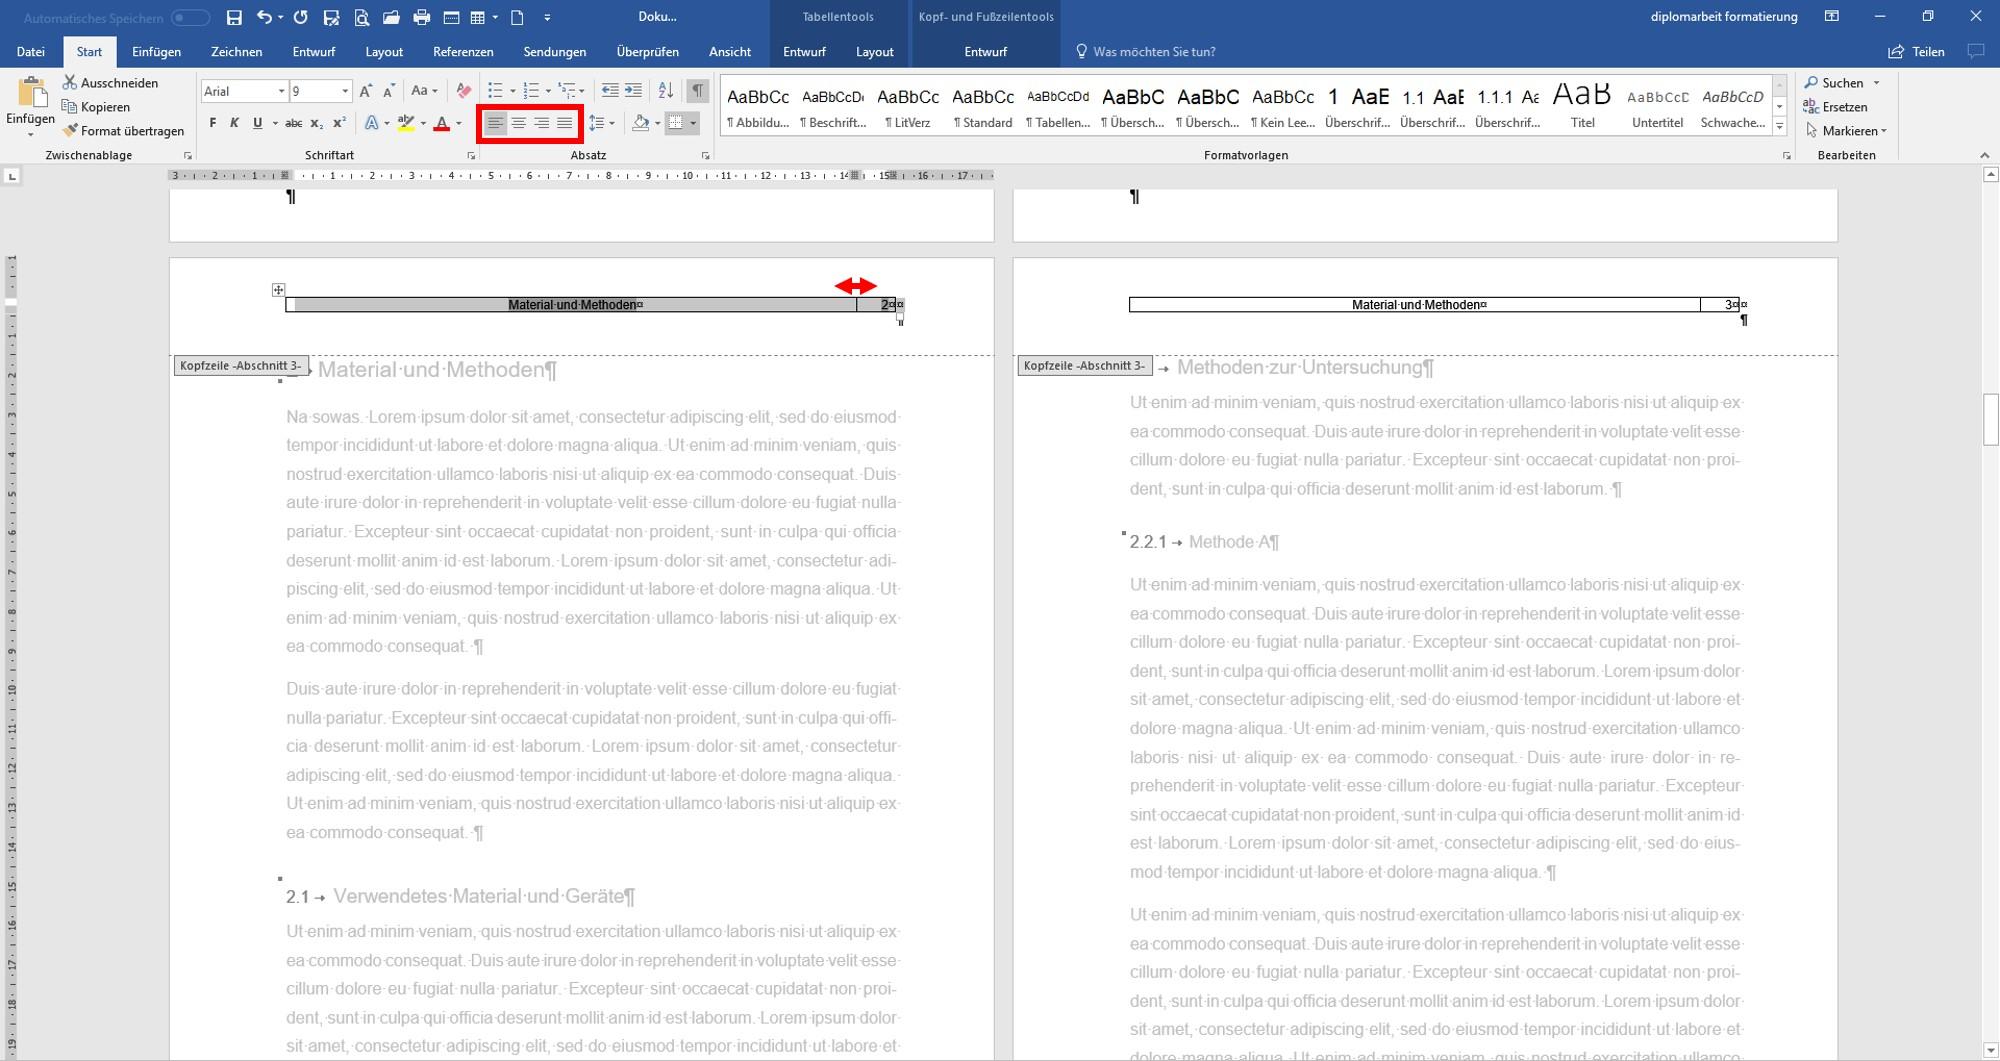
Task: Expand the bullet list dropdown arrow
Action: (512, 91)
